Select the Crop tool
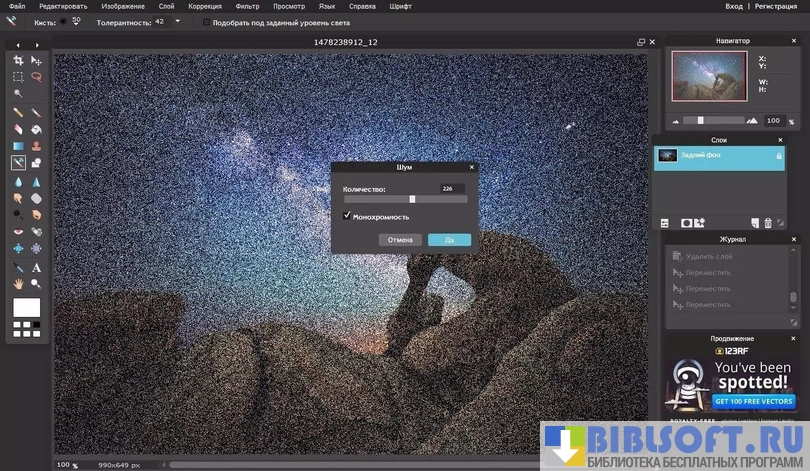 pos(18,61)
